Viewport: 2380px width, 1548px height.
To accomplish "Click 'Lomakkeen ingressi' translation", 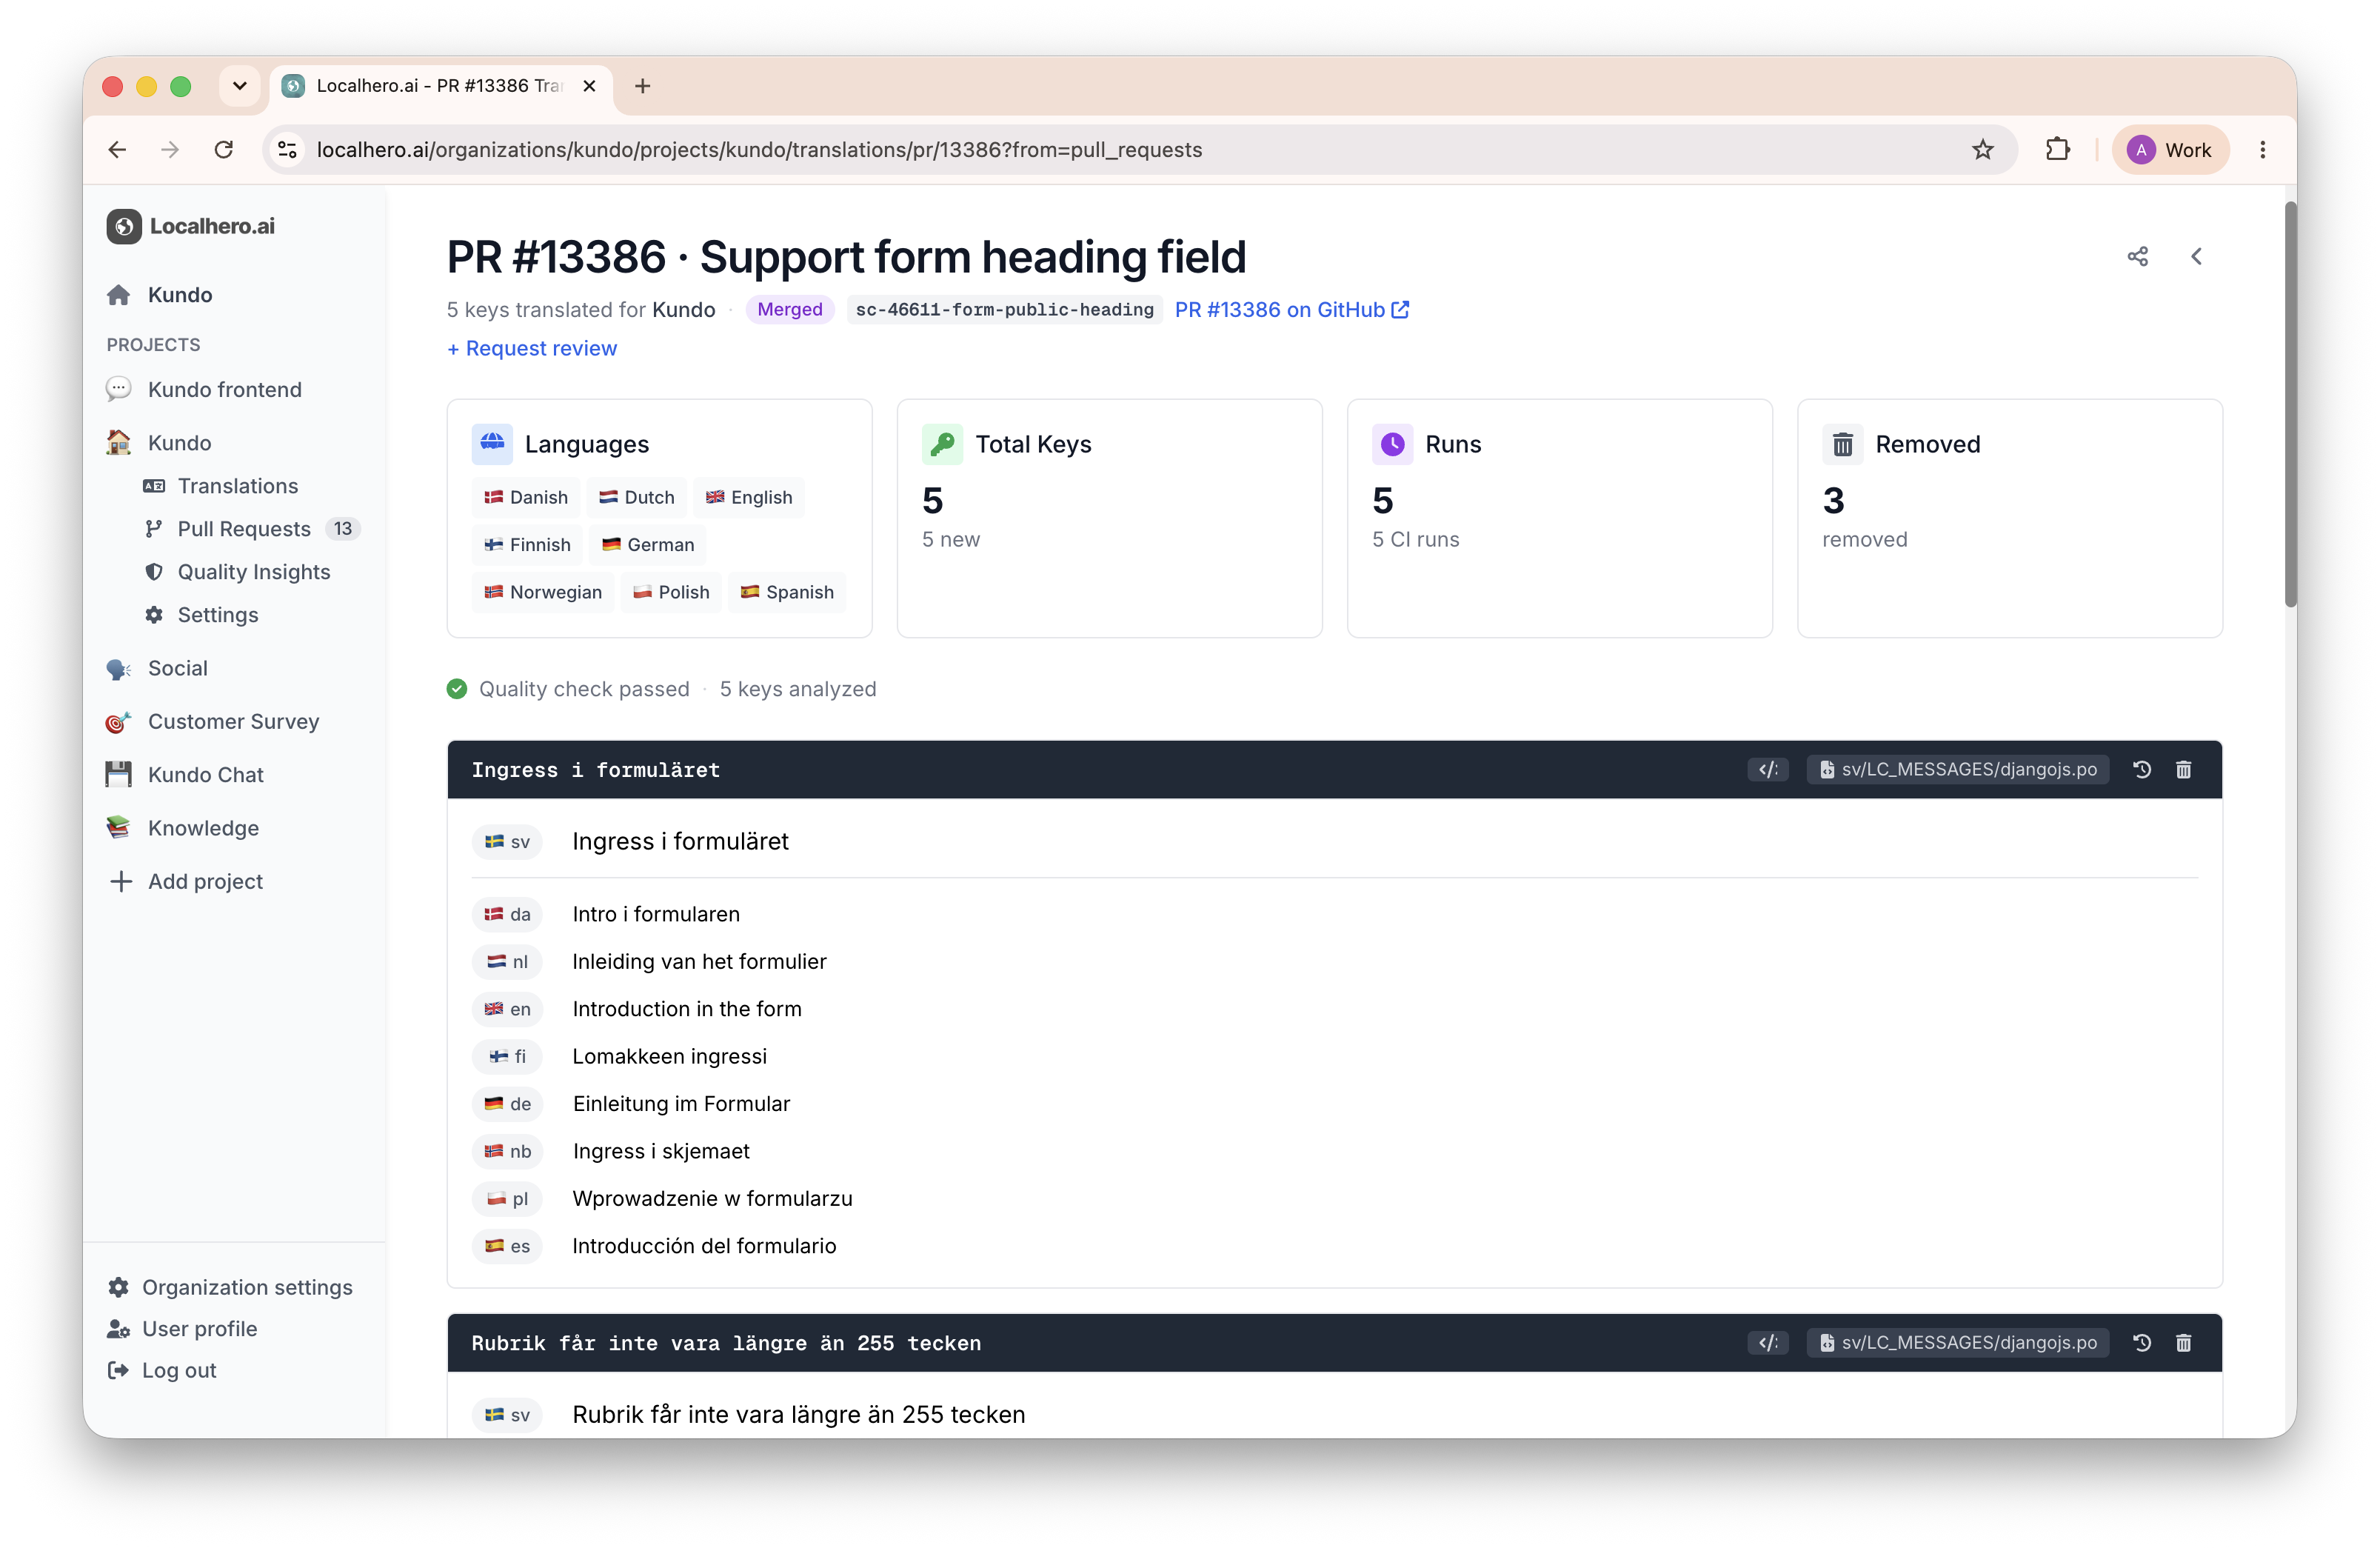I will [x=670, y=1056].
